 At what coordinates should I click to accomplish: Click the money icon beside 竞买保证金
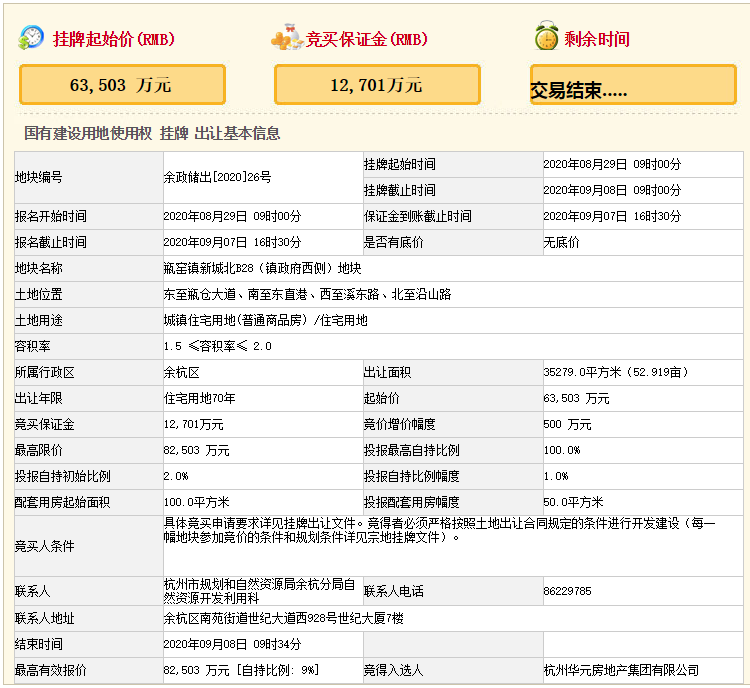(287, 38)
